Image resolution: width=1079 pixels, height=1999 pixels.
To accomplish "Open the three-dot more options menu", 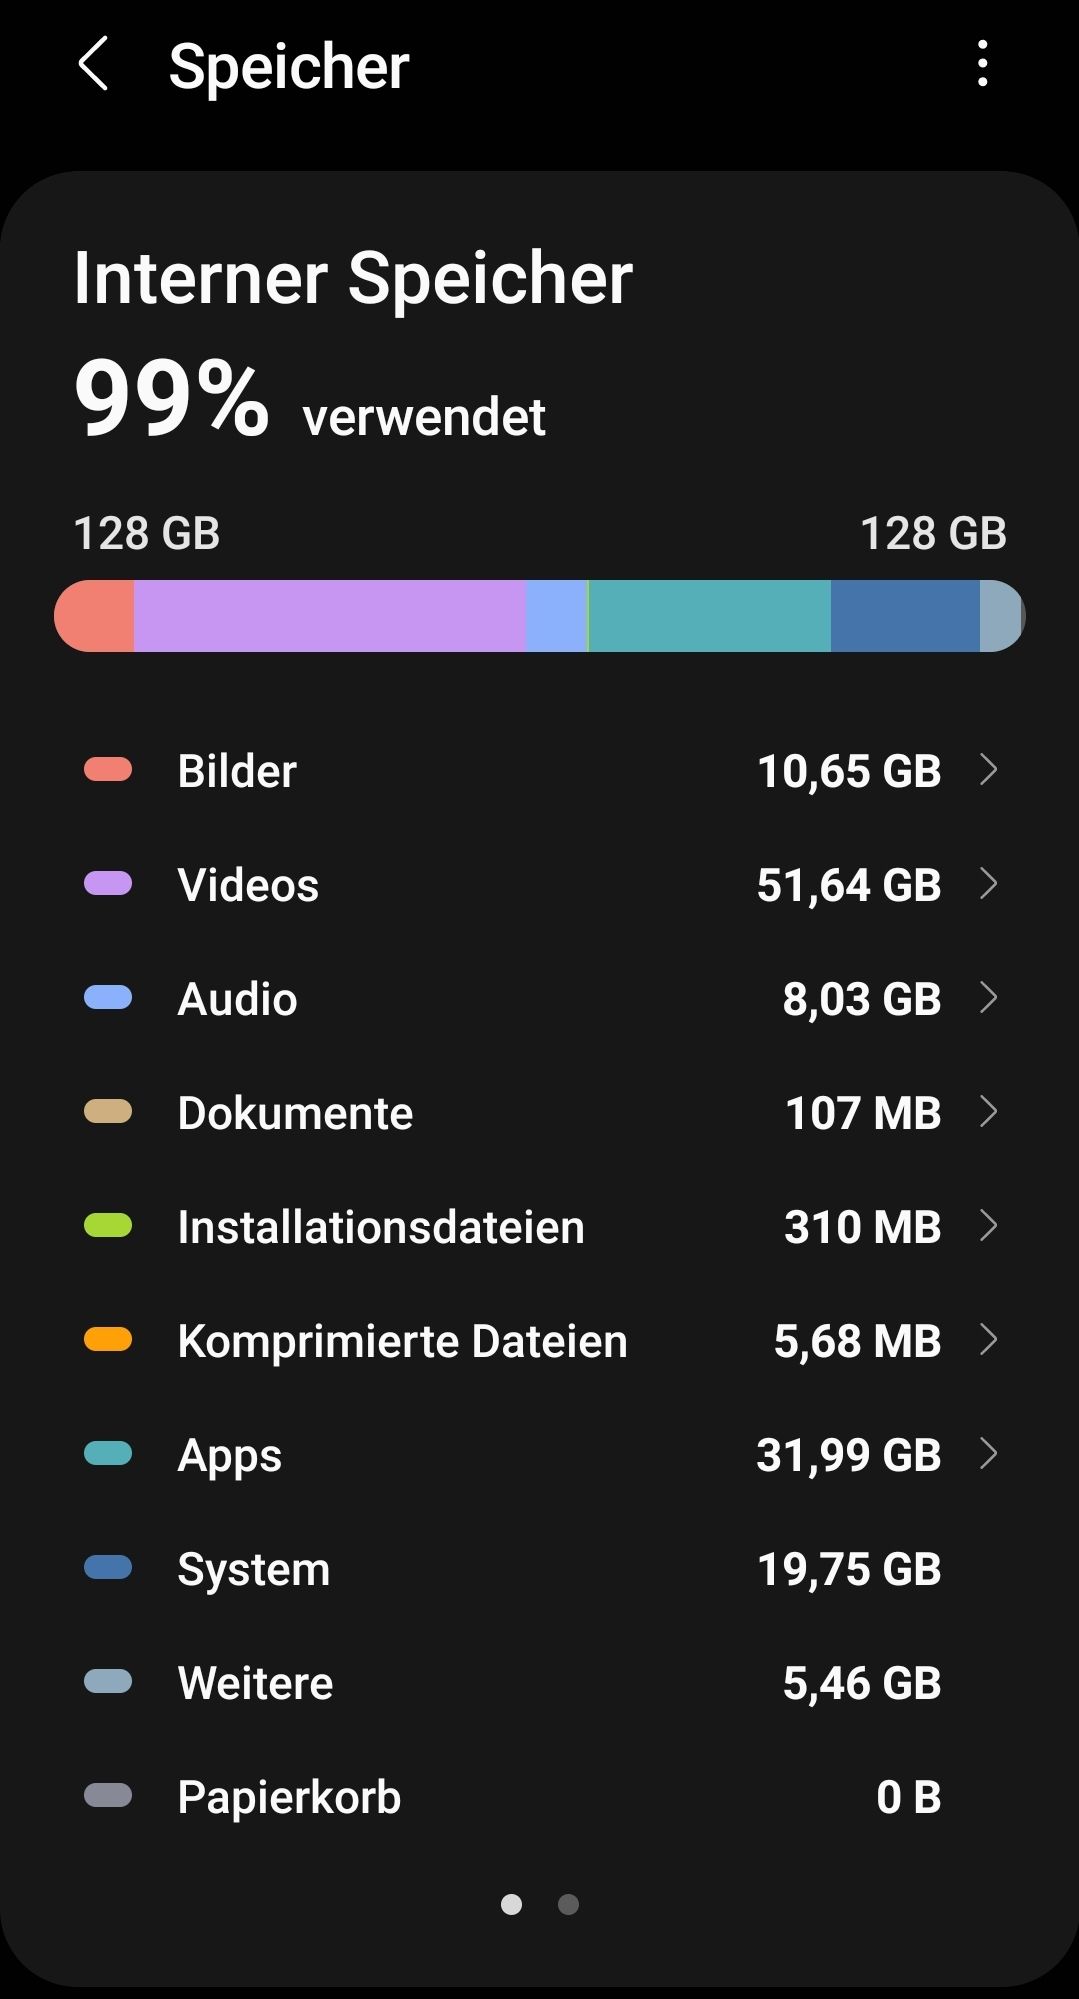I will (983, 64).
